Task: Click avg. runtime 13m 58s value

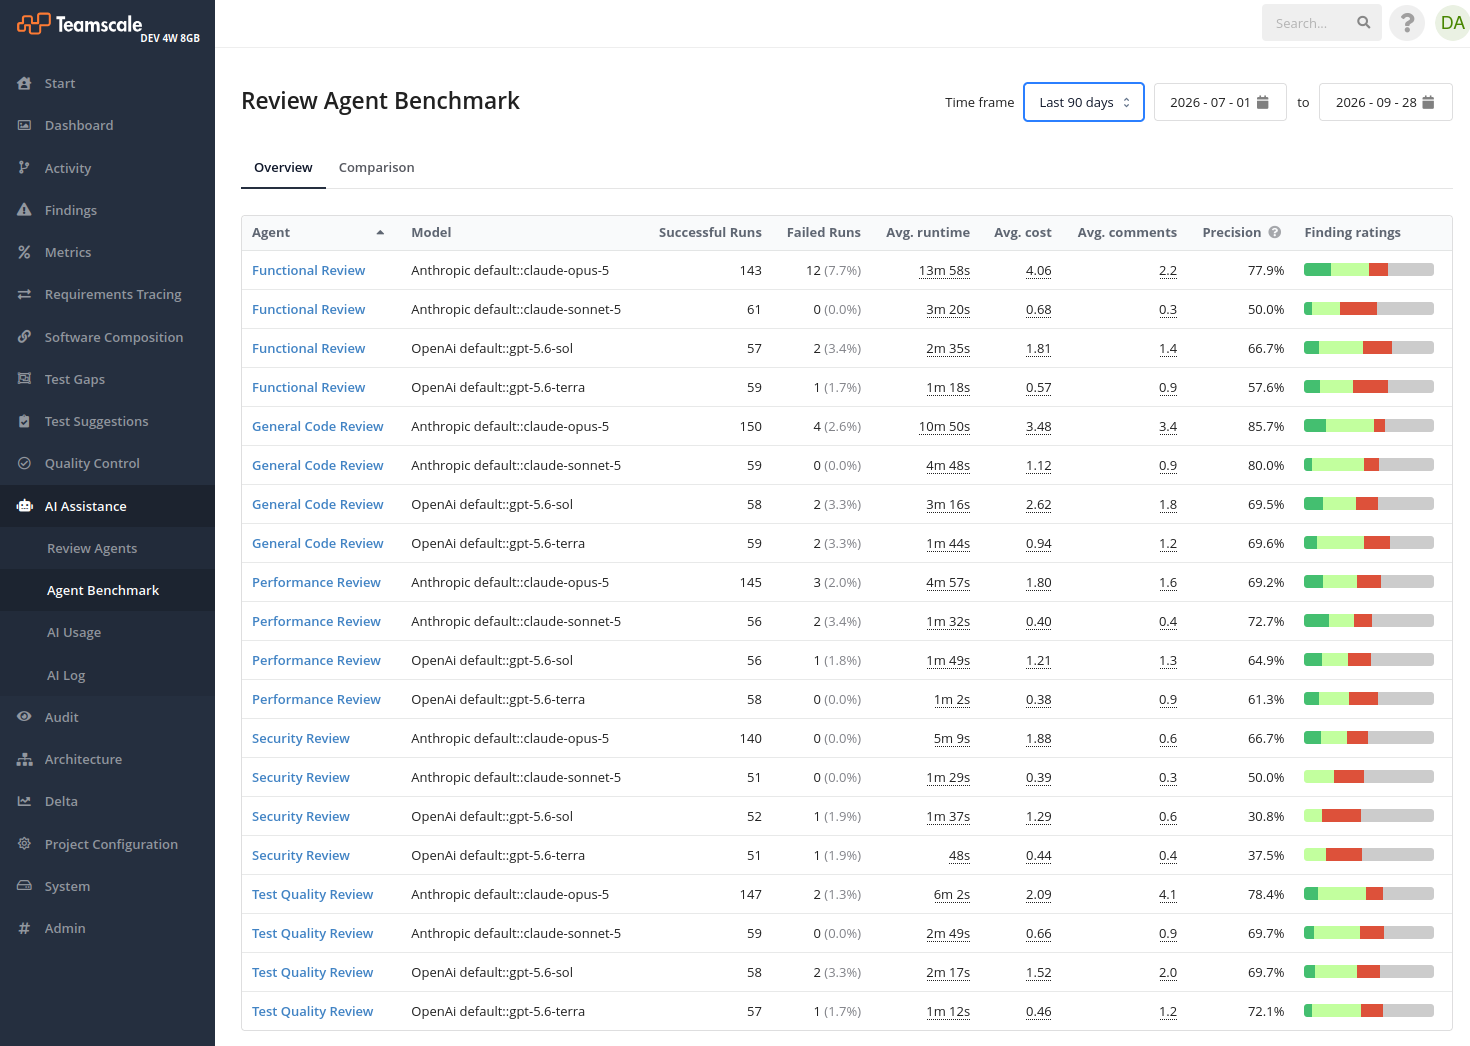Action: click(x=944, y=271)
